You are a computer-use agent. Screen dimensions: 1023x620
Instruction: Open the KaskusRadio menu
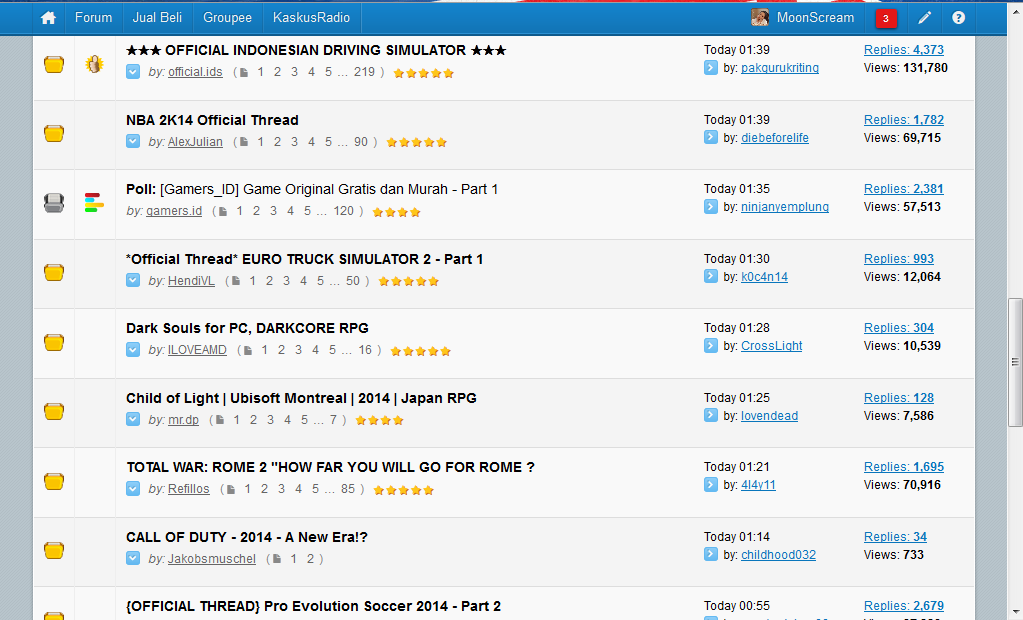[311, 18]
